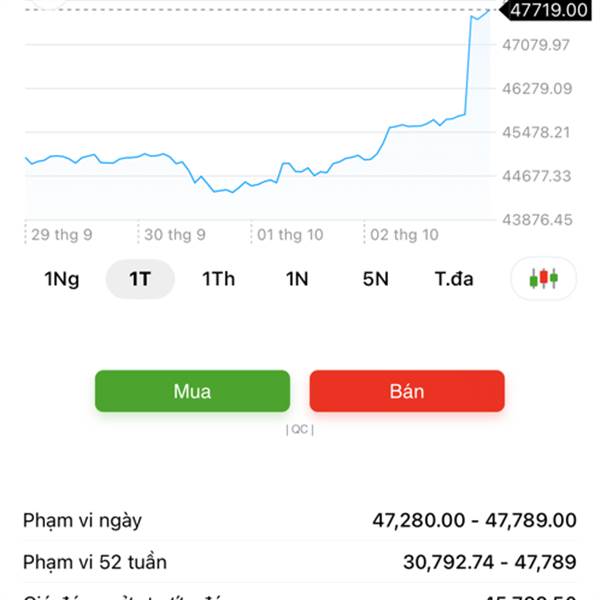Click the 01 thg 10 date marker
Image resolution: width=600 pixels, height=600 pixels.
(x=290, y=235)
